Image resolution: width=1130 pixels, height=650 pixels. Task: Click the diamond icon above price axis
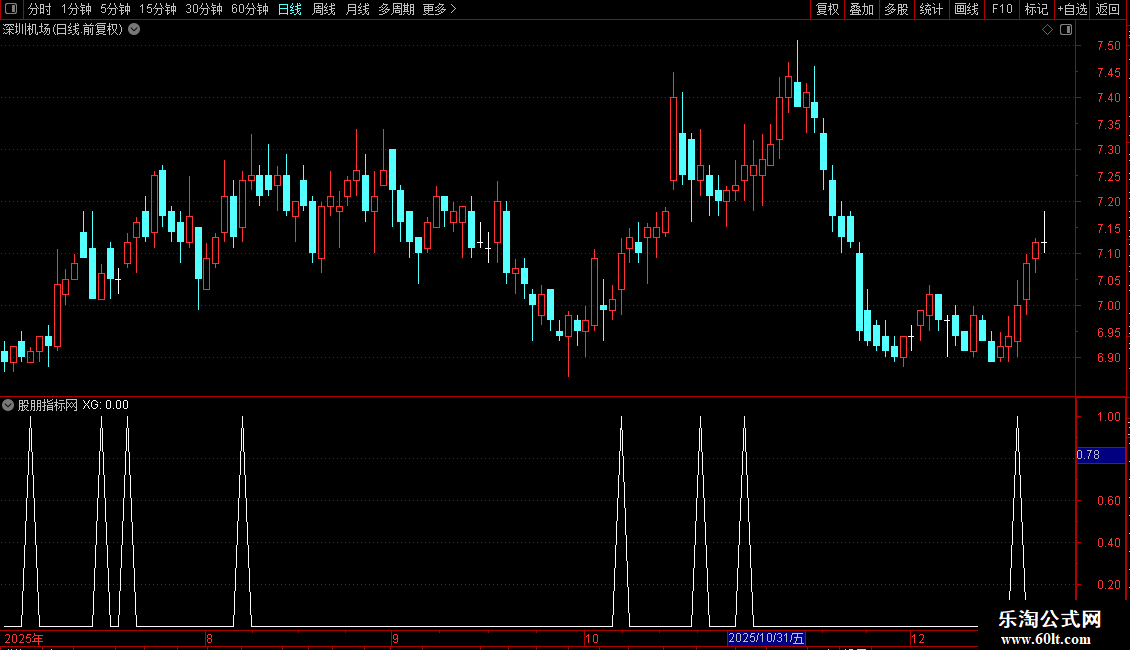1047,30
